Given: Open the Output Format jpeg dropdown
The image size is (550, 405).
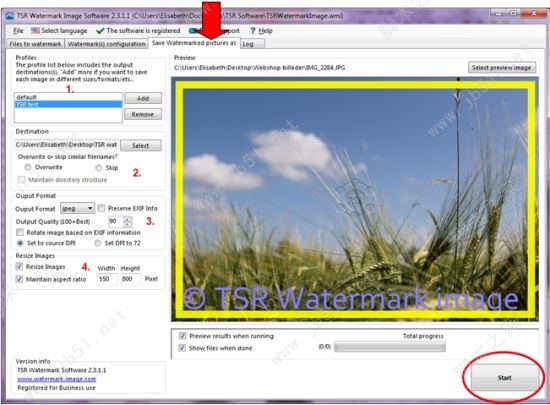Looking at the screenshot, I should pyautogui.click(x=77, y=208).
